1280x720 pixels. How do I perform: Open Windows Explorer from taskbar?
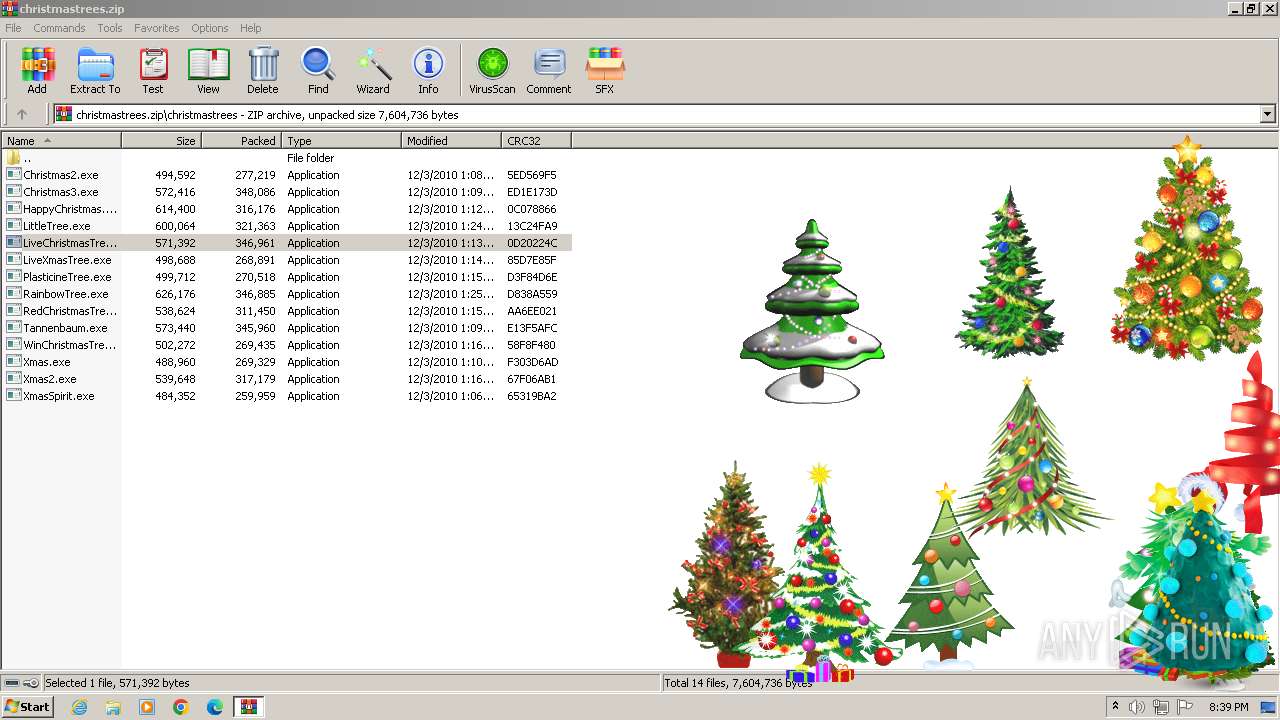click(113, 707)
